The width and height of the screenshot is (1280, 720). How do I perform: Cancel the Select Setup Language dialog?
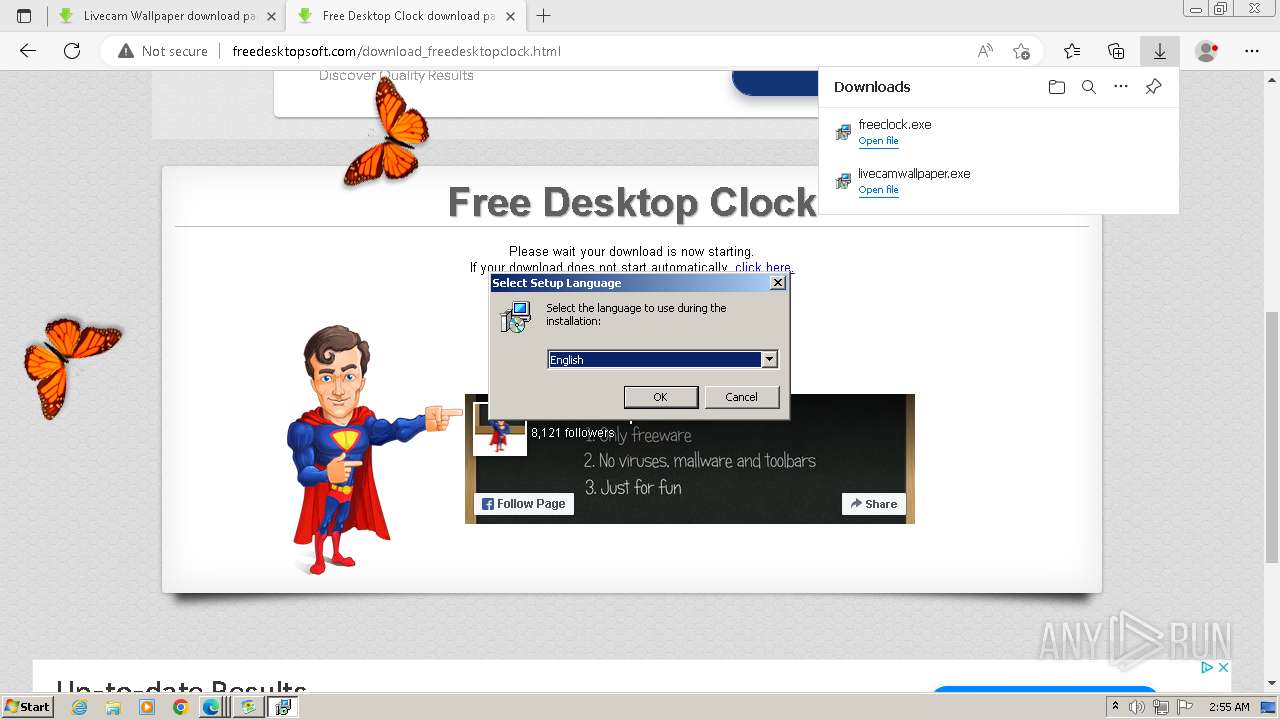(741, 397)
